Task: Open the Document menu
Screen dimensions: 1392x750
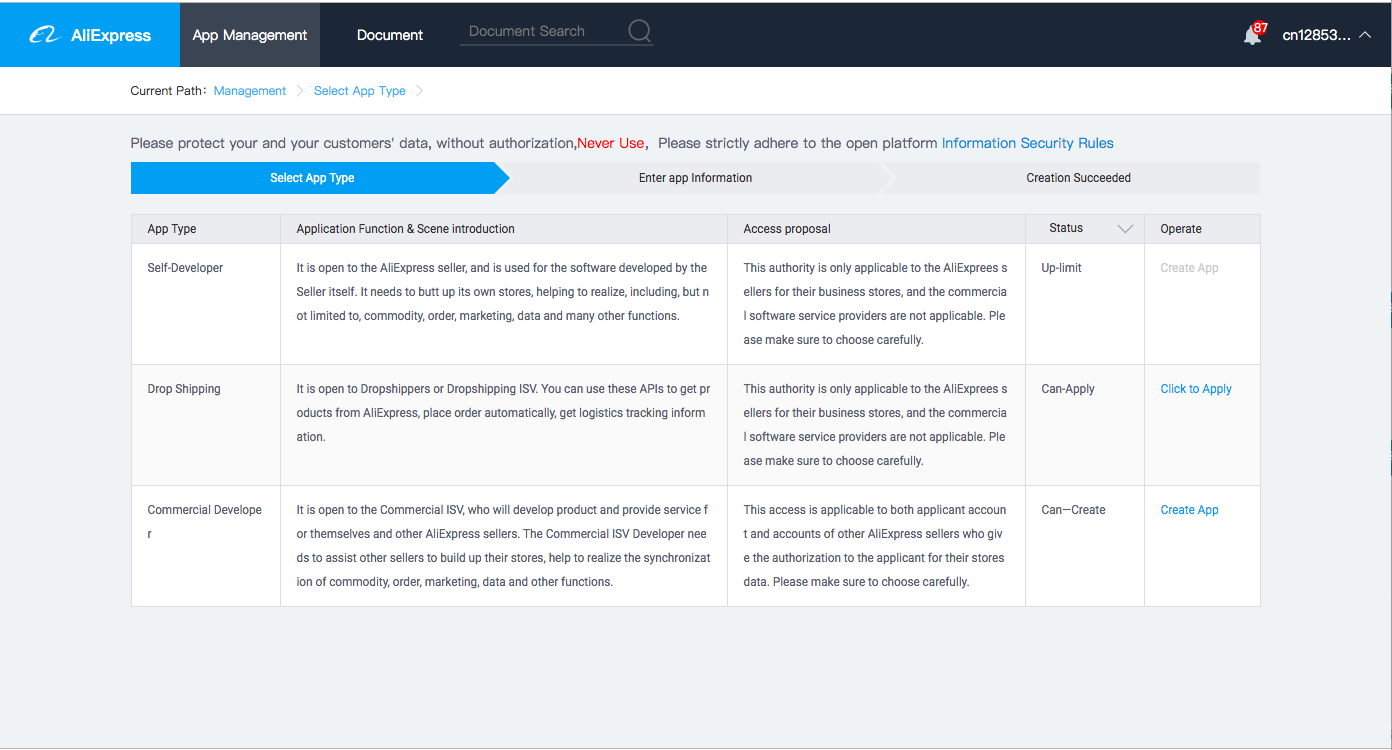Action: coord(390,35)
